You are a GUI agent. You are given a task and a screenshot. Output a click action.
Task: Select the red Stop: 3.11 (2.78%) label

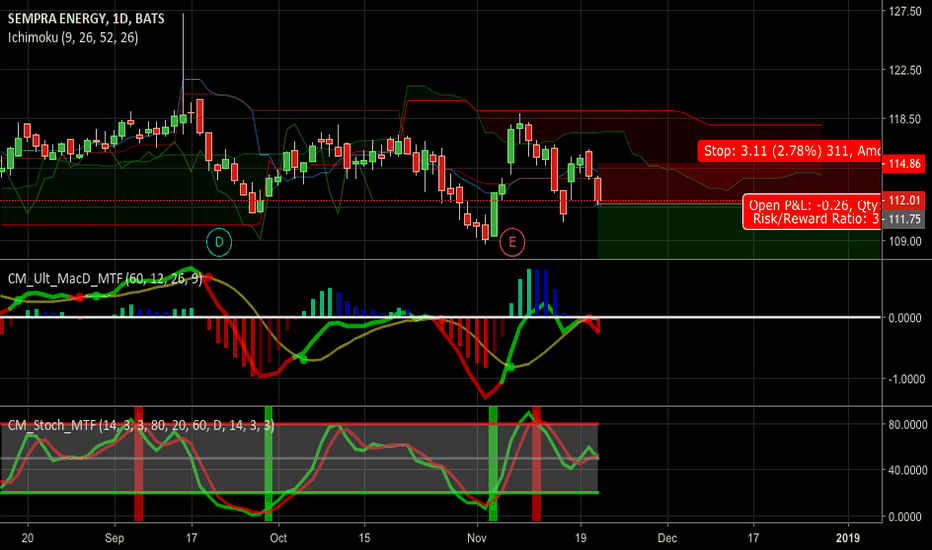(789, 151)
